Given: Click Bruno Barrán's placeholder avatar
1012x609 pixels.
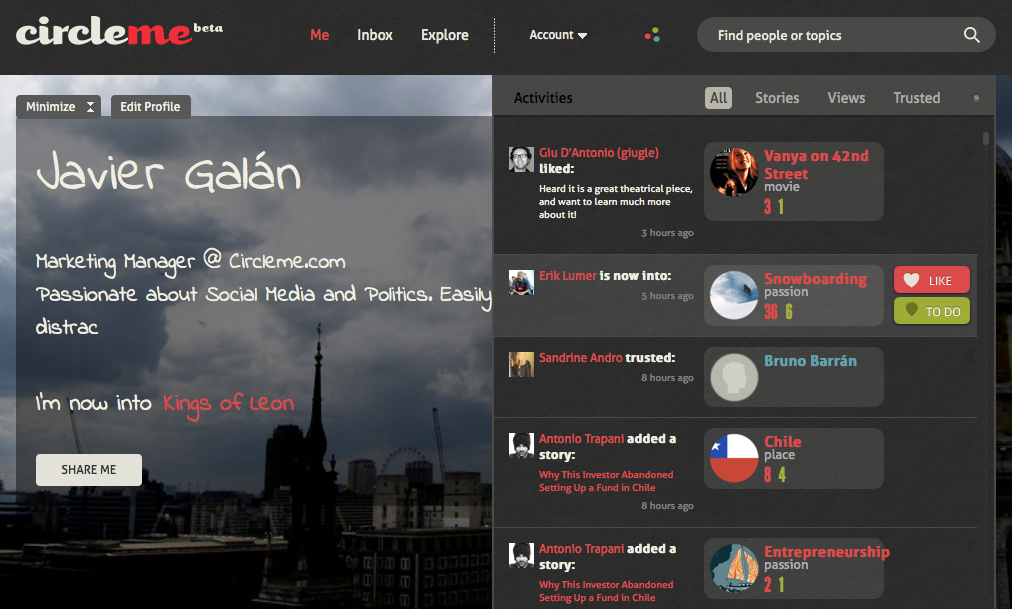Looking at the screenshot, I should pyautogui.click(x=733, y=377).
